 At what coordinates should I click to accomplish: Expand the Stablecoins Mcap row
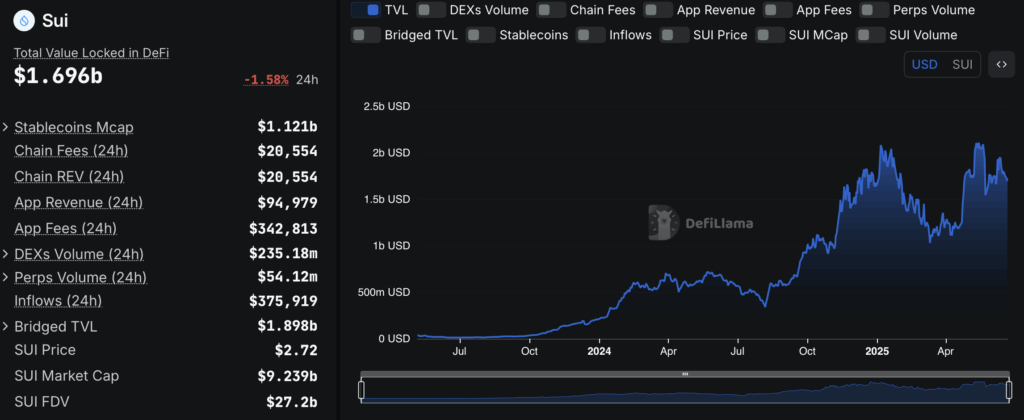point(6,127)
